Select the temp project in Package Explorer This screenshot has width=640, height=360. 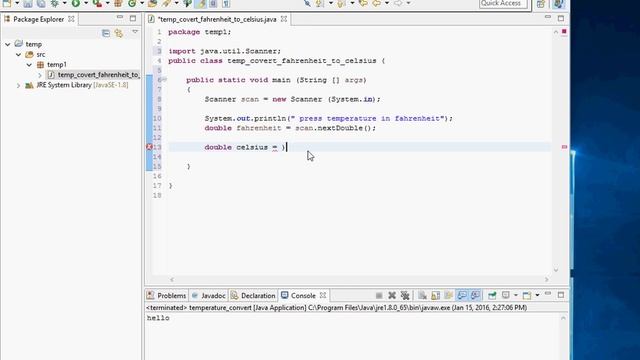coord(33,44)
